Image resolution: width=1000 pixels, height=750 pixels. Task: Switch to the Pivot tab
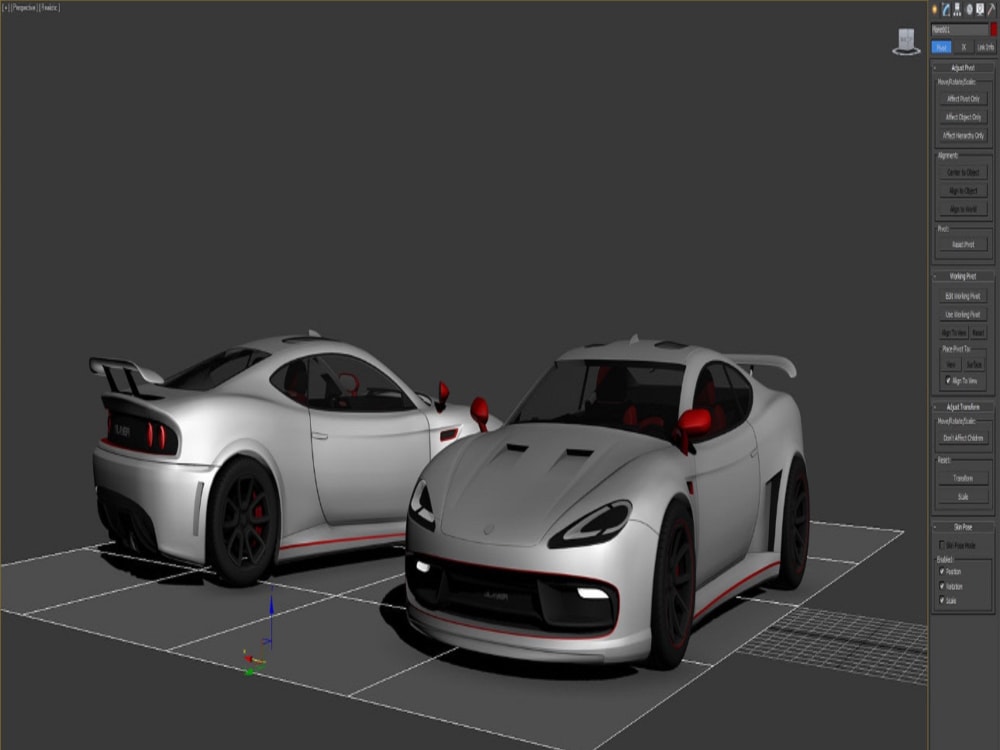pos(941,47)
